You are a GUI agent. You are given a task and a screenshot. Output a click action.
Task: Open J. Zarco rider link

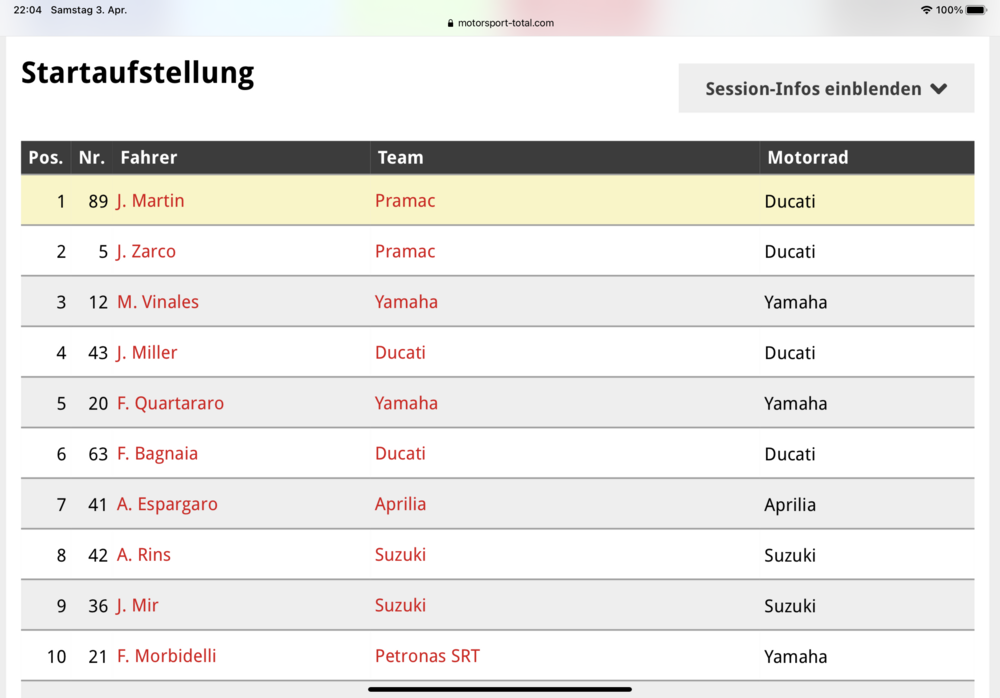(x=146, y=251)
